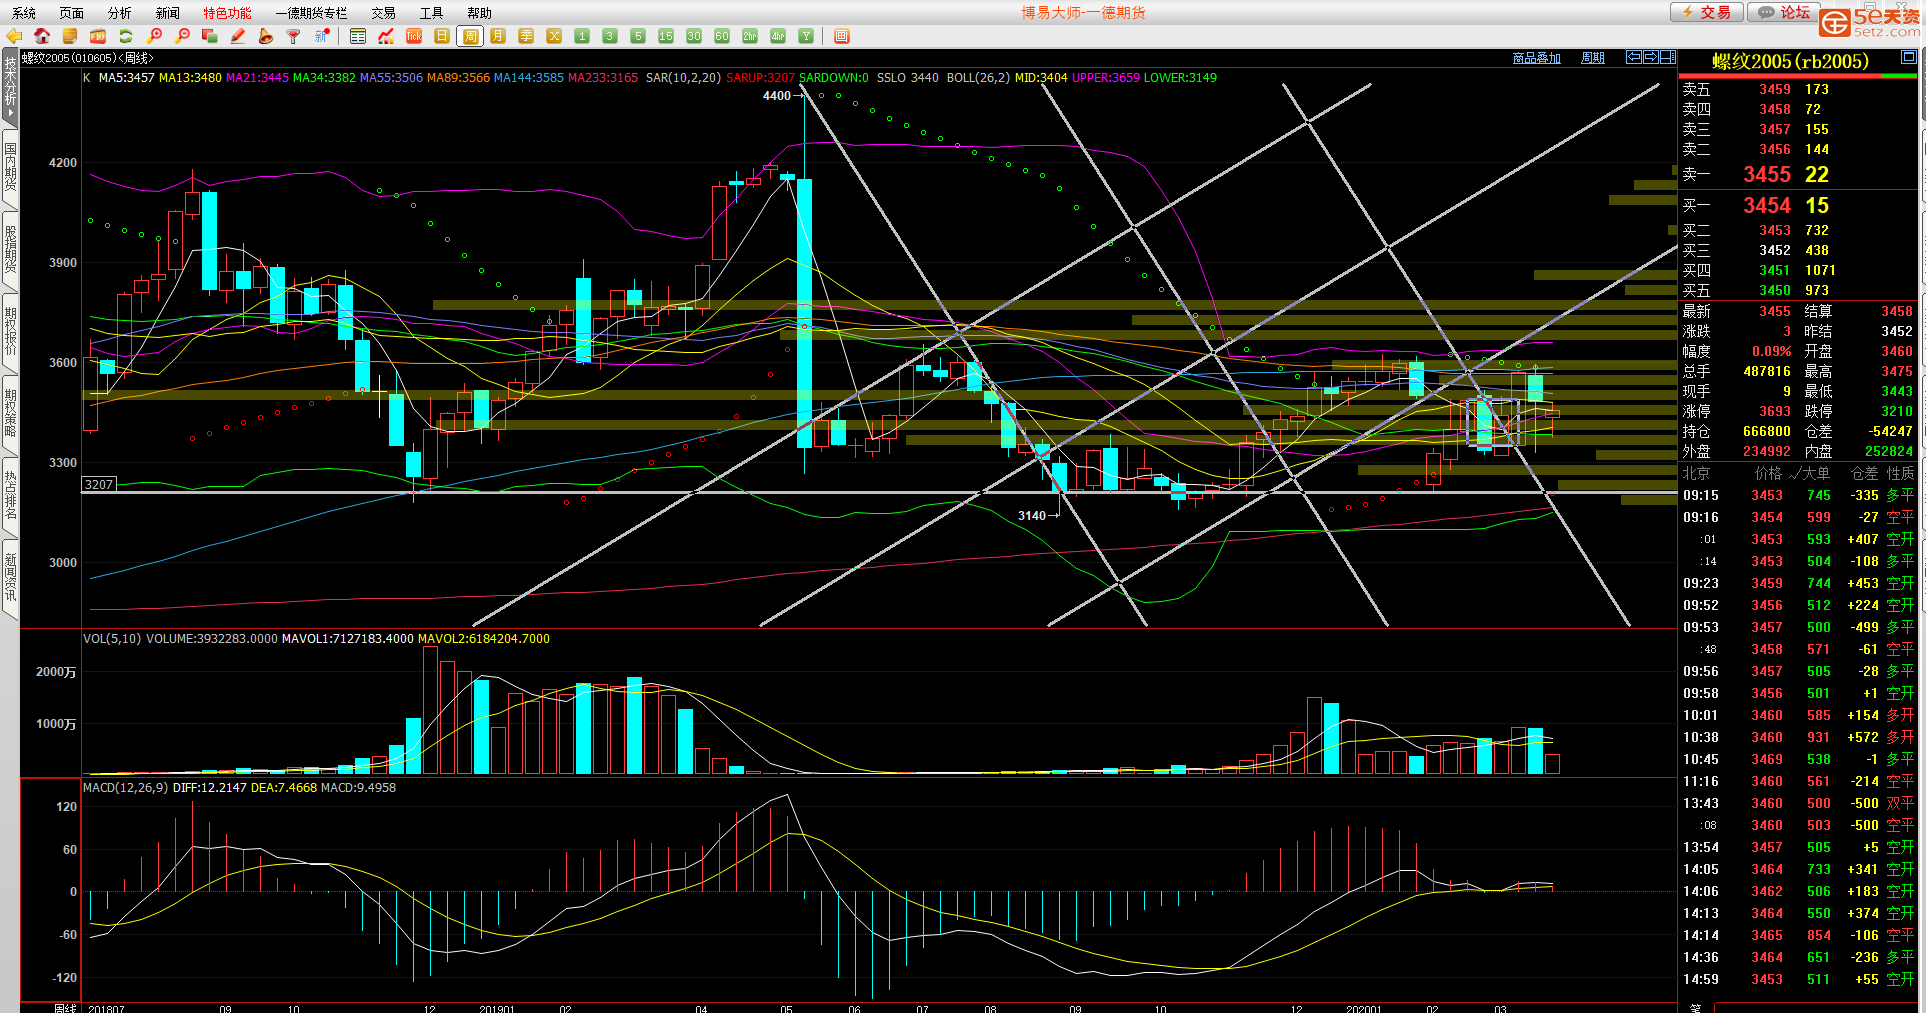Viewport: 1926px width, 1013px height.
Task: Open the alert bell icon
Action: point(265,36)
